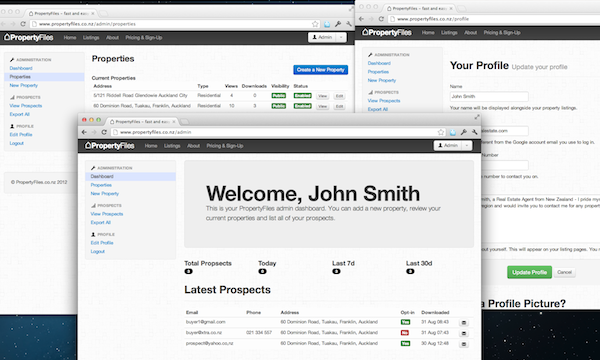The width and height of the screenshot is (600, 360).
Task: Open New Property in front window sidebar
Action: tap(104, 194)
